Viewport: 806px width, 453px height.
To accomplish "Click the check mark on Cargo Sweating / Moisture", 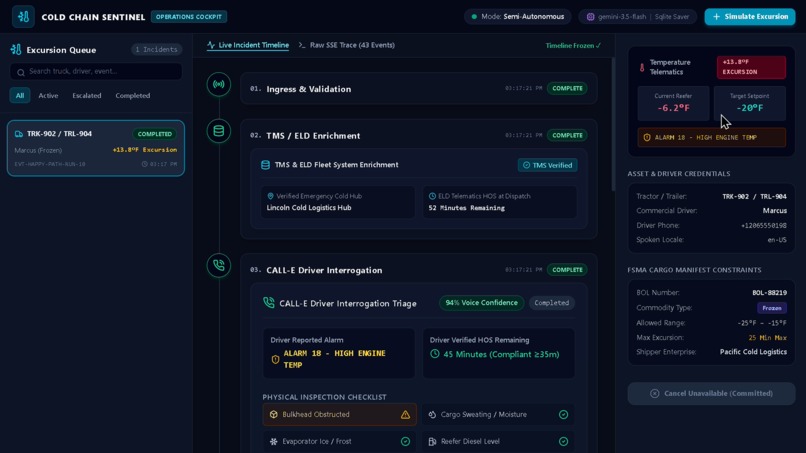I will click(x=563, y=414).
